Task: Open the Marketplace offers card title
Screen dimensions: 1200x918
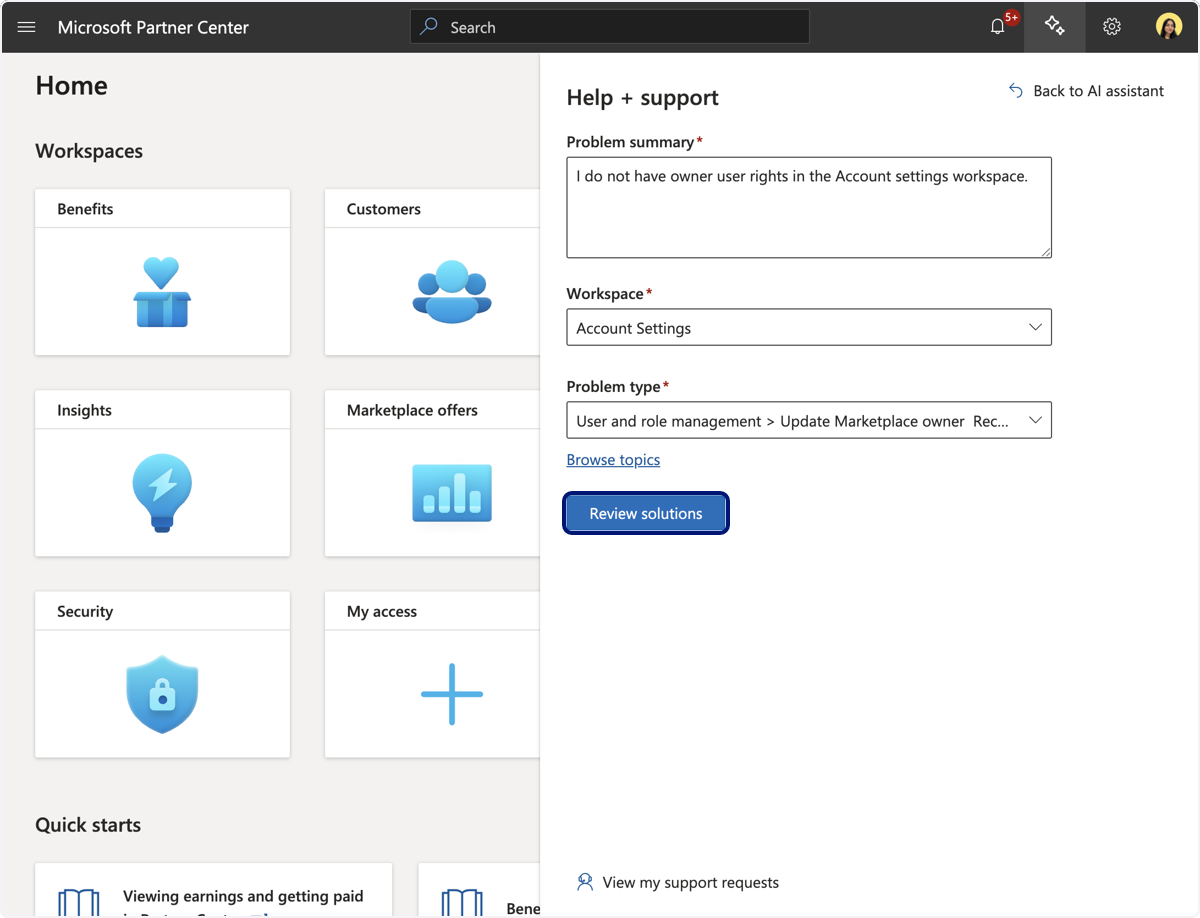Action: [412, 410]
